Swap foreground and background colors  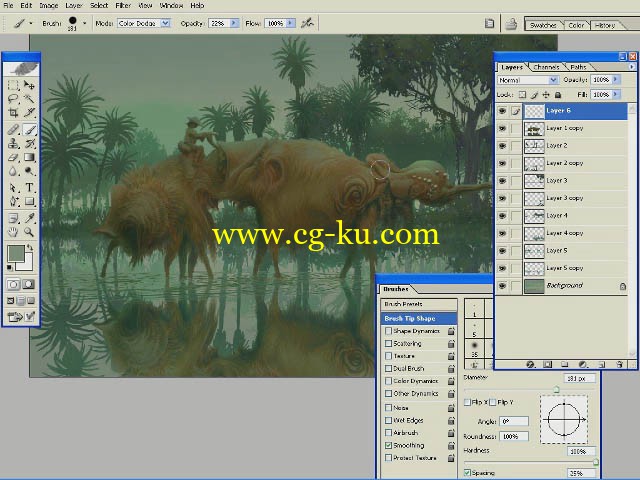30,248
